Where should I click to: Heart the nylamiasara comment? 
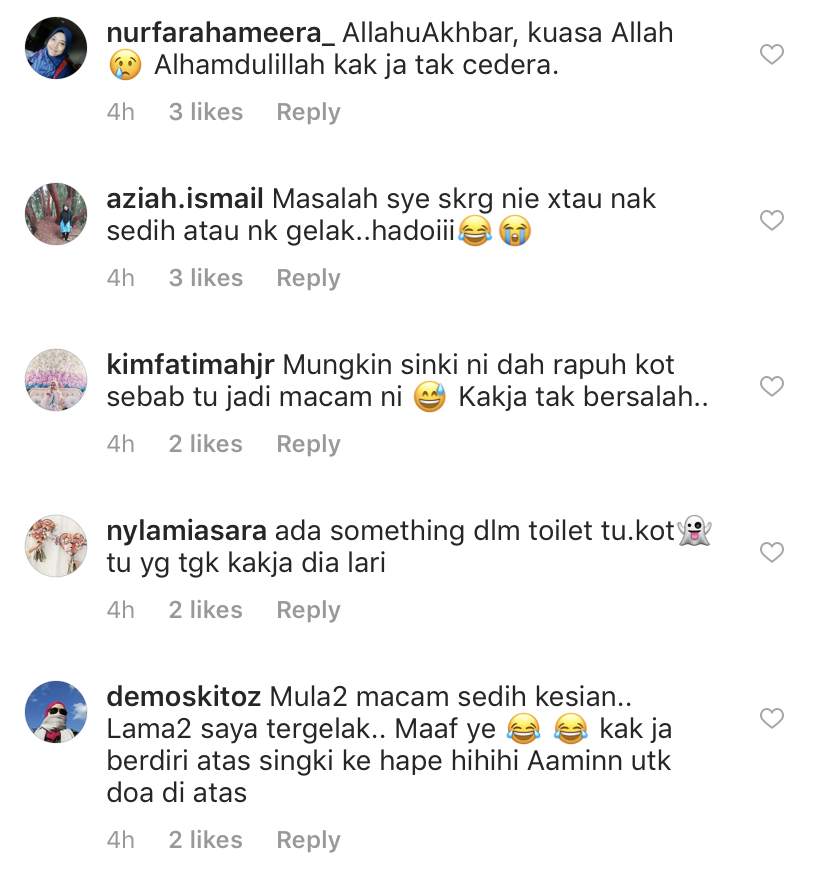click(771, 552)
